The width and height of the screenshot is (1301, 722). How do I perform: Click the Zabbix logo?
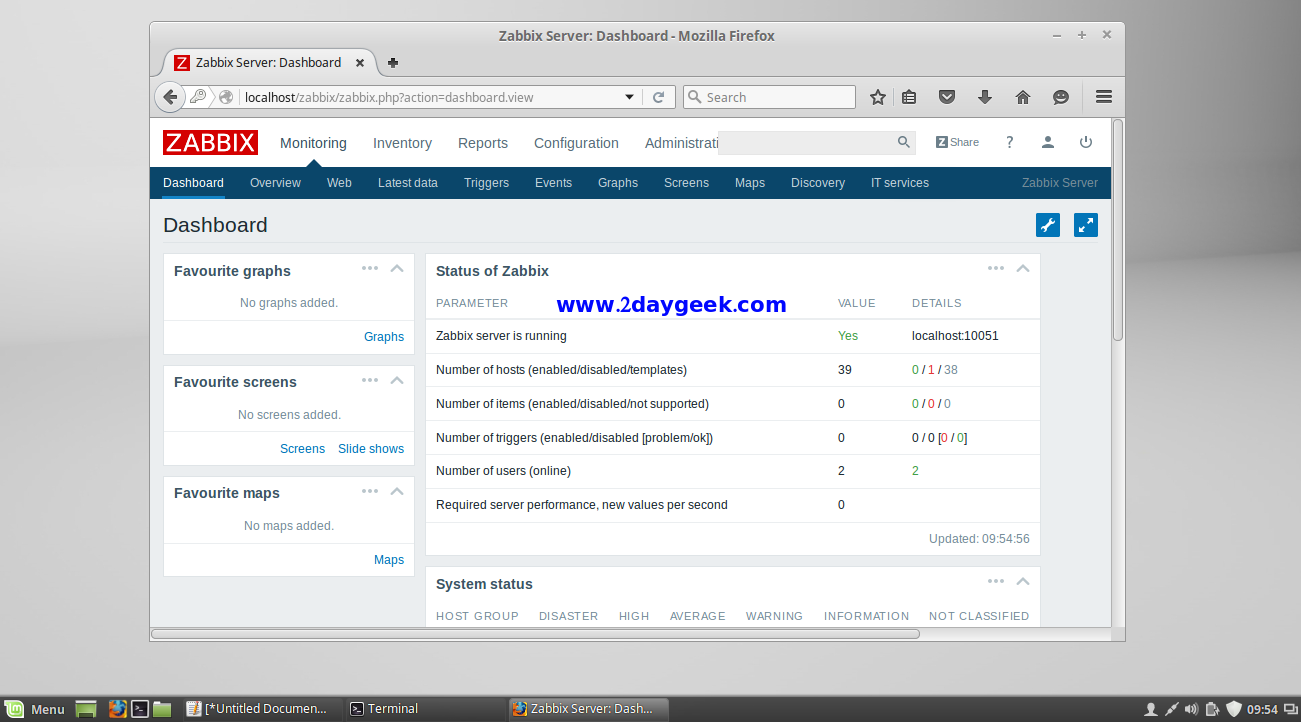(210, 142)
